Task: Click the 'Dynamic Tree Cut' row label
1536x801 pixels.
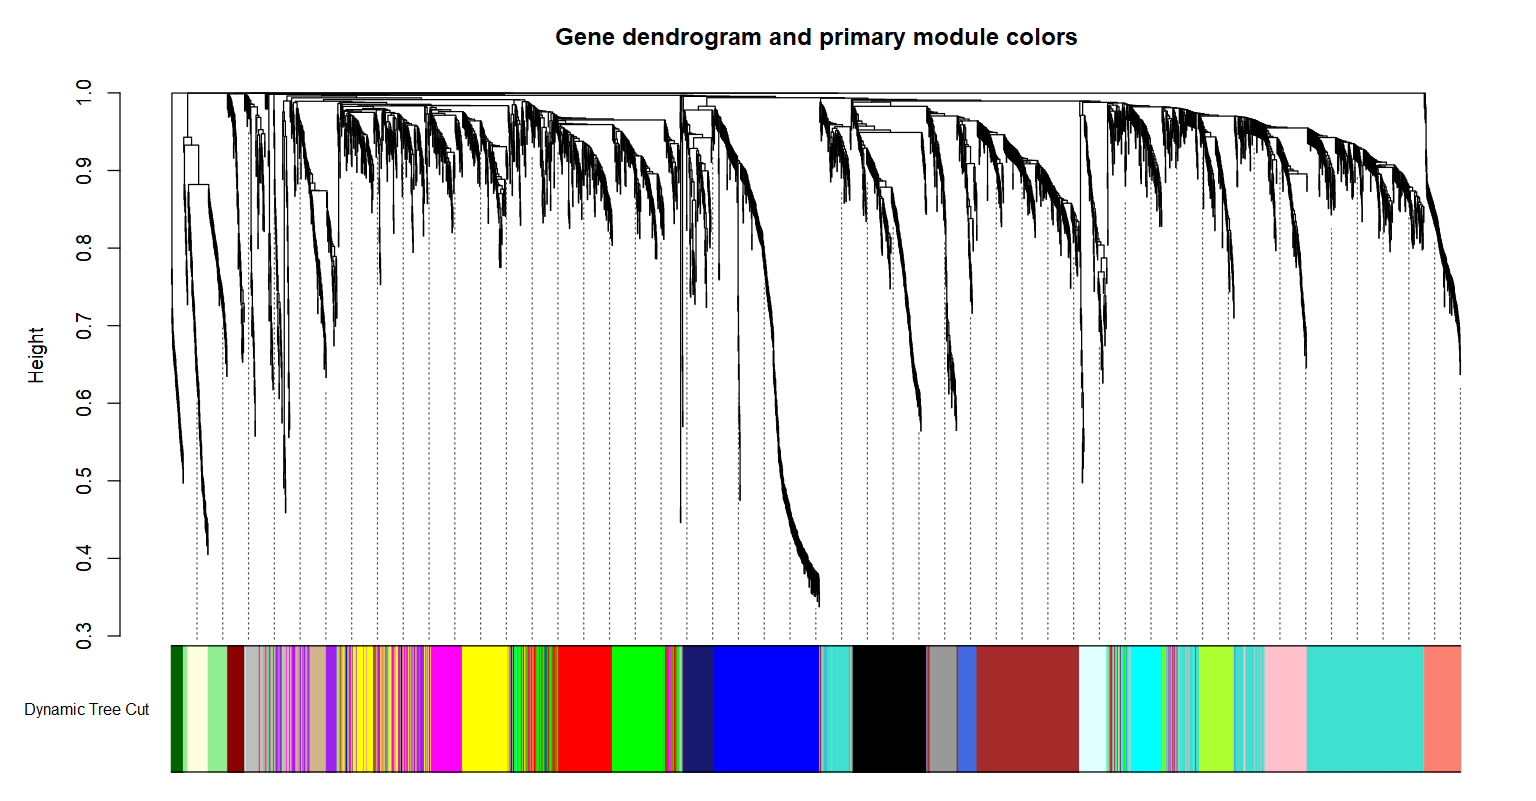Action: [x=87, y=710]
